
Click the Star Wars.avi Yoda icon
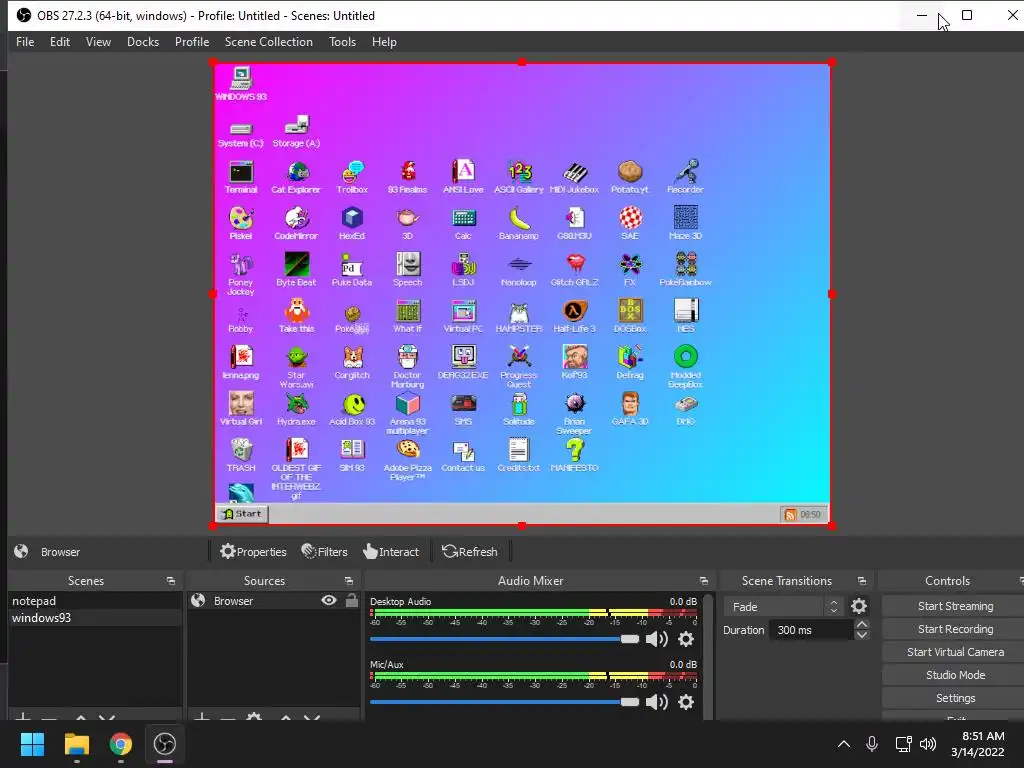296,357
